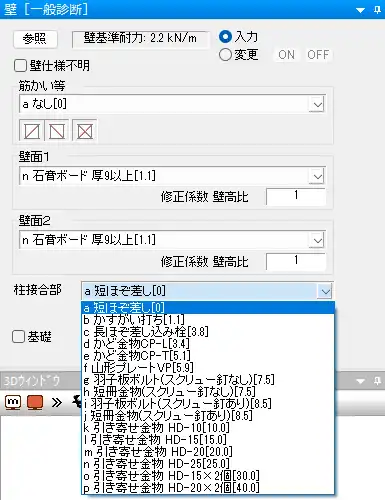Viewport: 385px width, 500px height.
Task: Choose i 羽子板ボルト(スクリュー釘あり)[8.5]
Action: coord(208,404)
